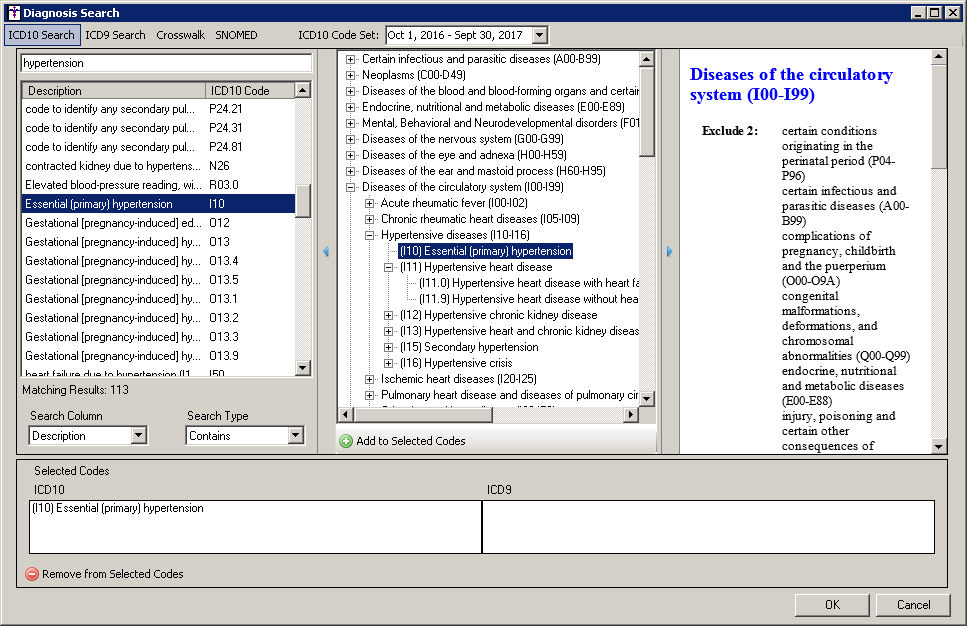Open the Search Column dropdown
This screenshot has width=967, height=626.
[x=138, y=436]
